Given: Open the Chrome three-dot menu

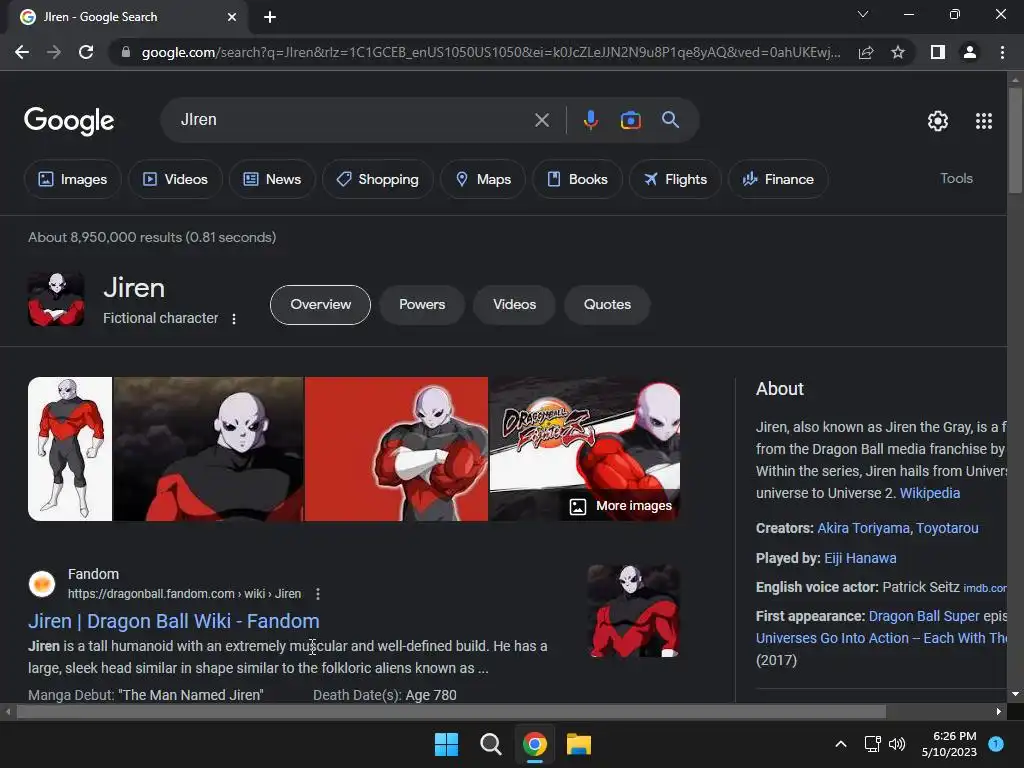Looking at the screenshot, I should tap(1002, 52).
